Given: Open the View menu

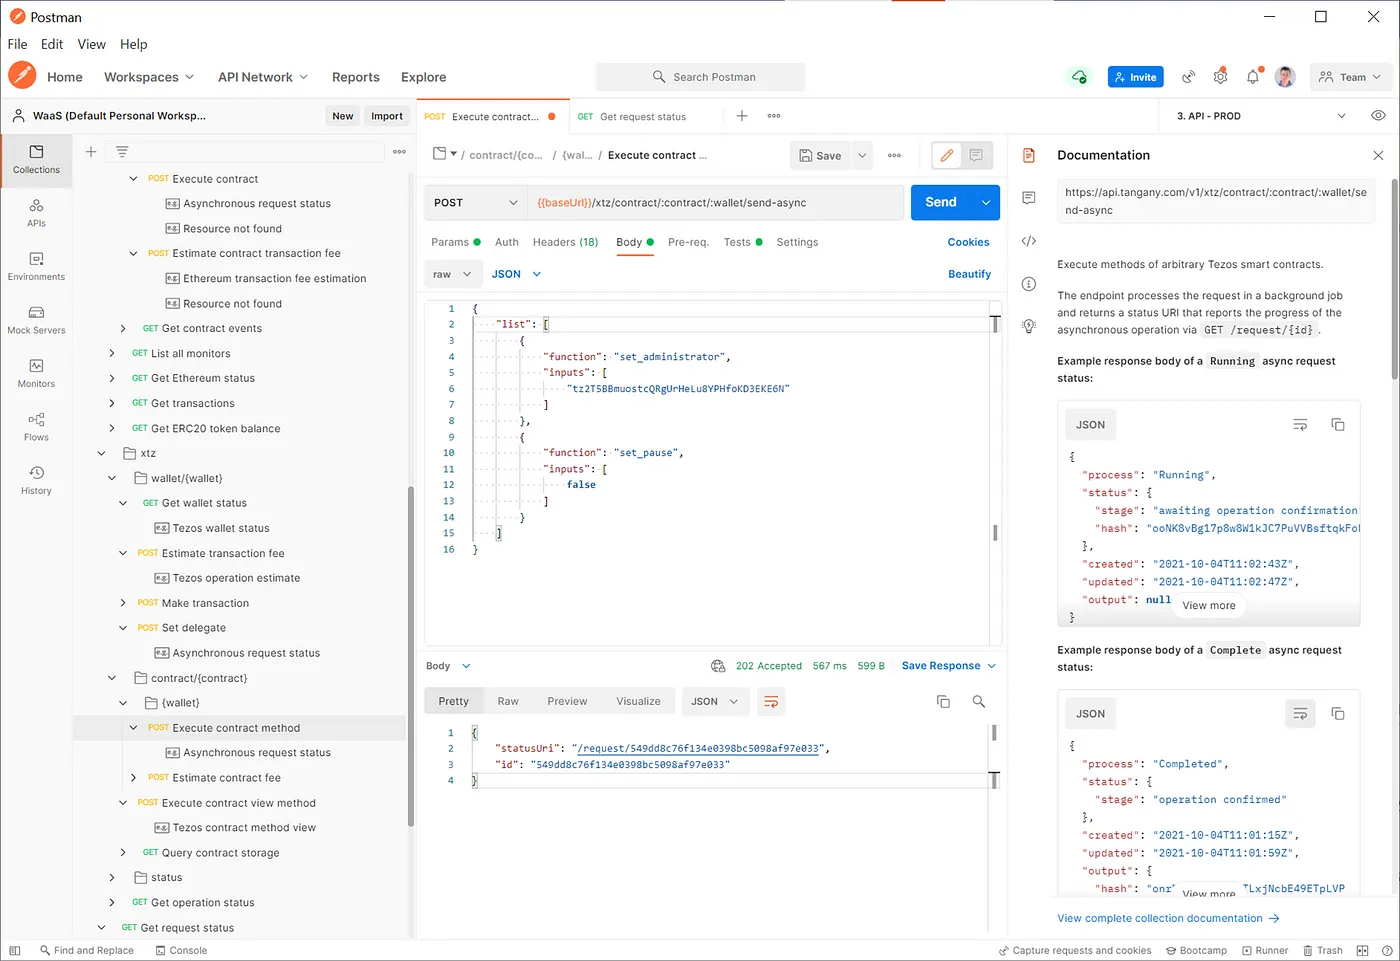Looking at the screenshot, I should click(91, 44).
